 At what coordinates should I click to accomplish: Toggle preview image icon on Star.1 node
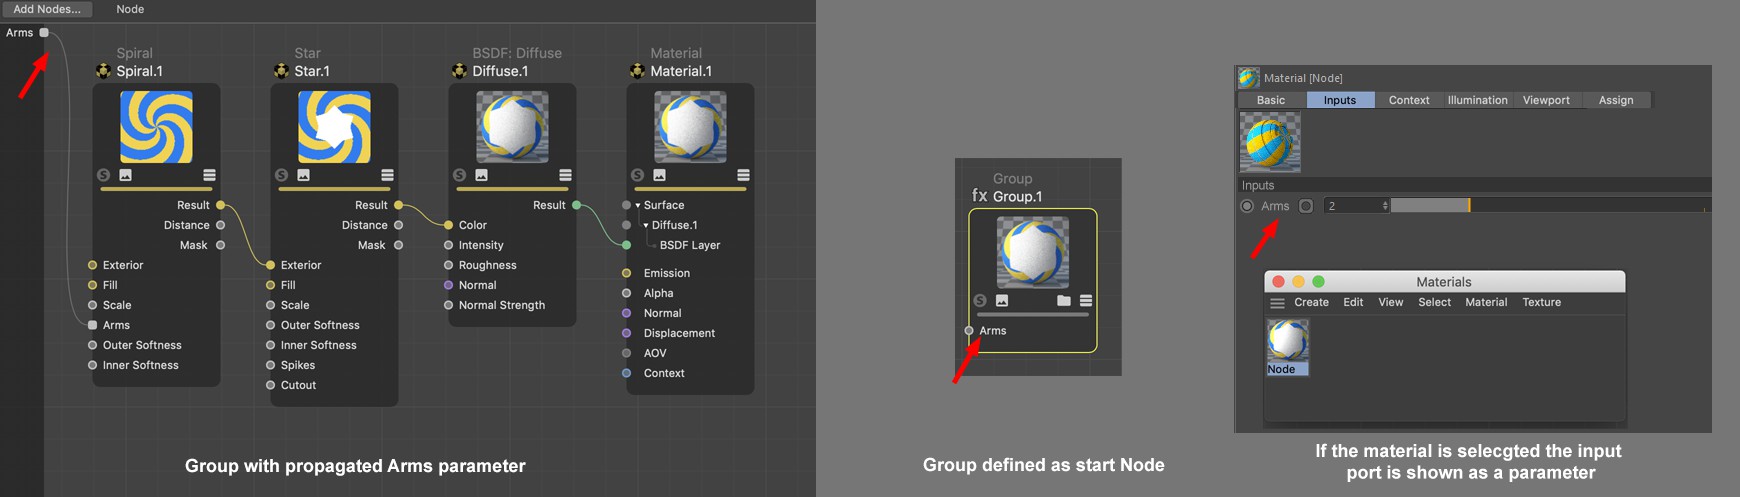303,175
